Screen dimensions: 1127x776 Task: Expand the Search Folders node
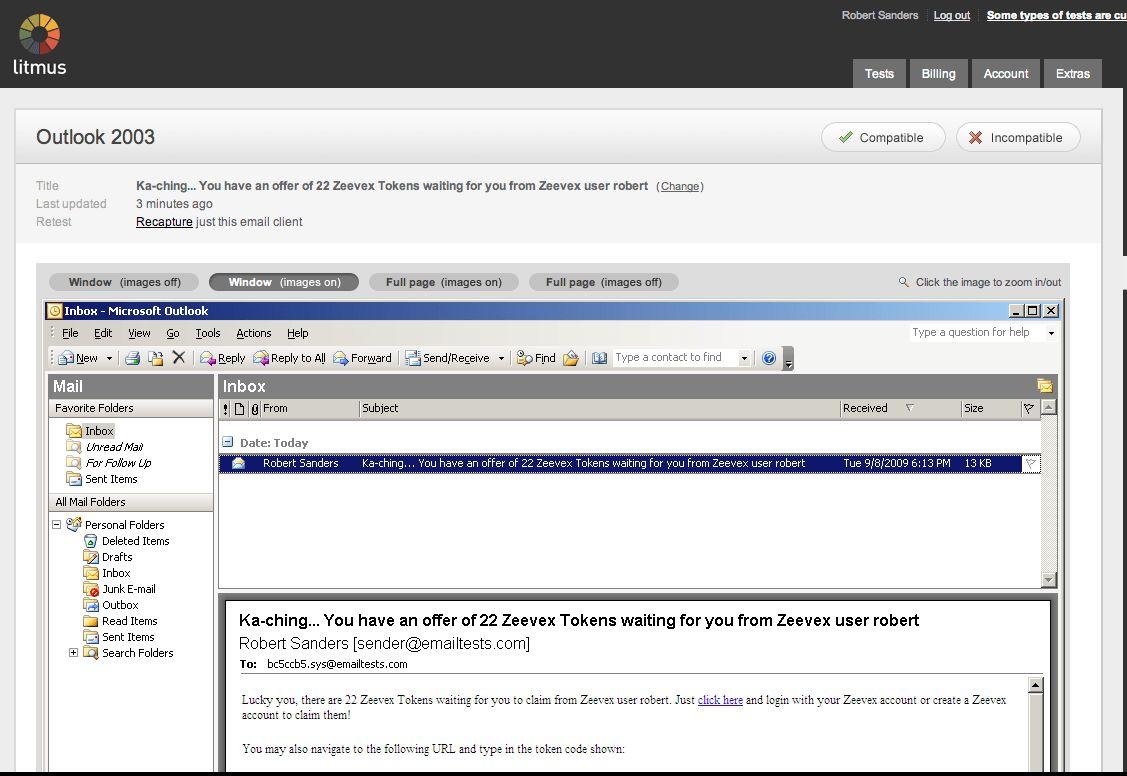point(73,652)
